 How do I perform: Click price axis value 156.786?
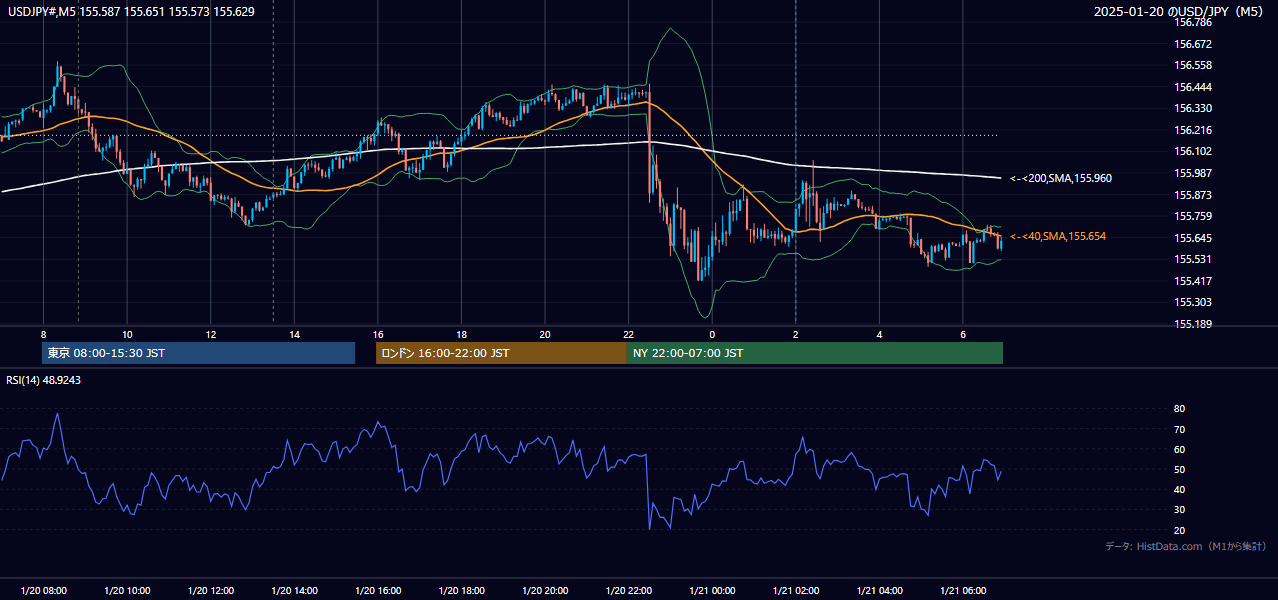pyautogui.click(x=1193, y=22)
